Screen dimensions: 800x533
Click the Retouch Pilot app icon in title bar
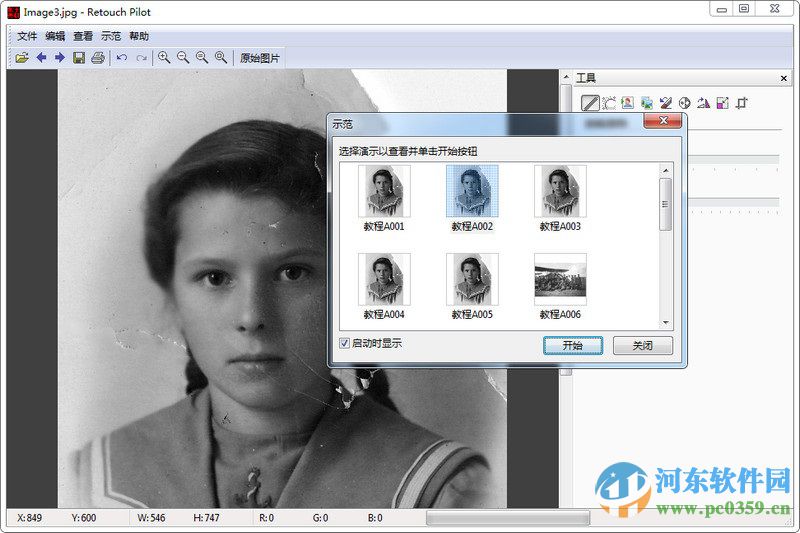tap(13, 12)
